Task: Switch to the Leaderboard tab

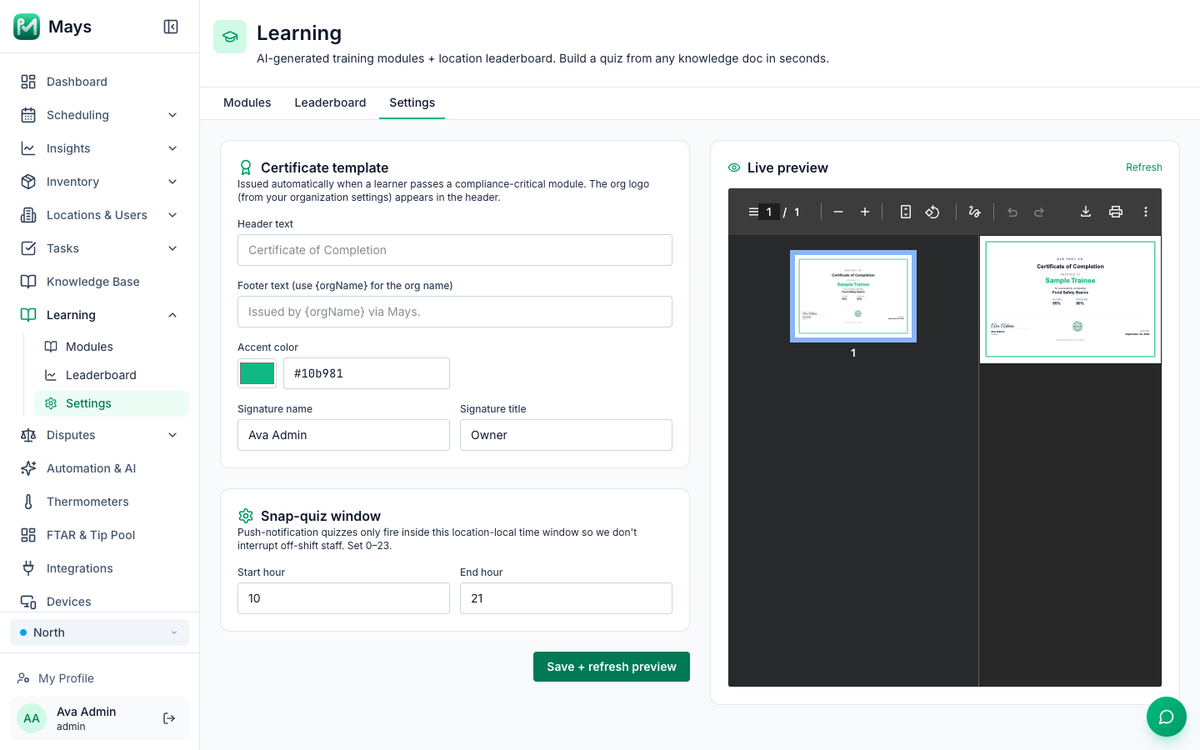Action: click(330, 103)
